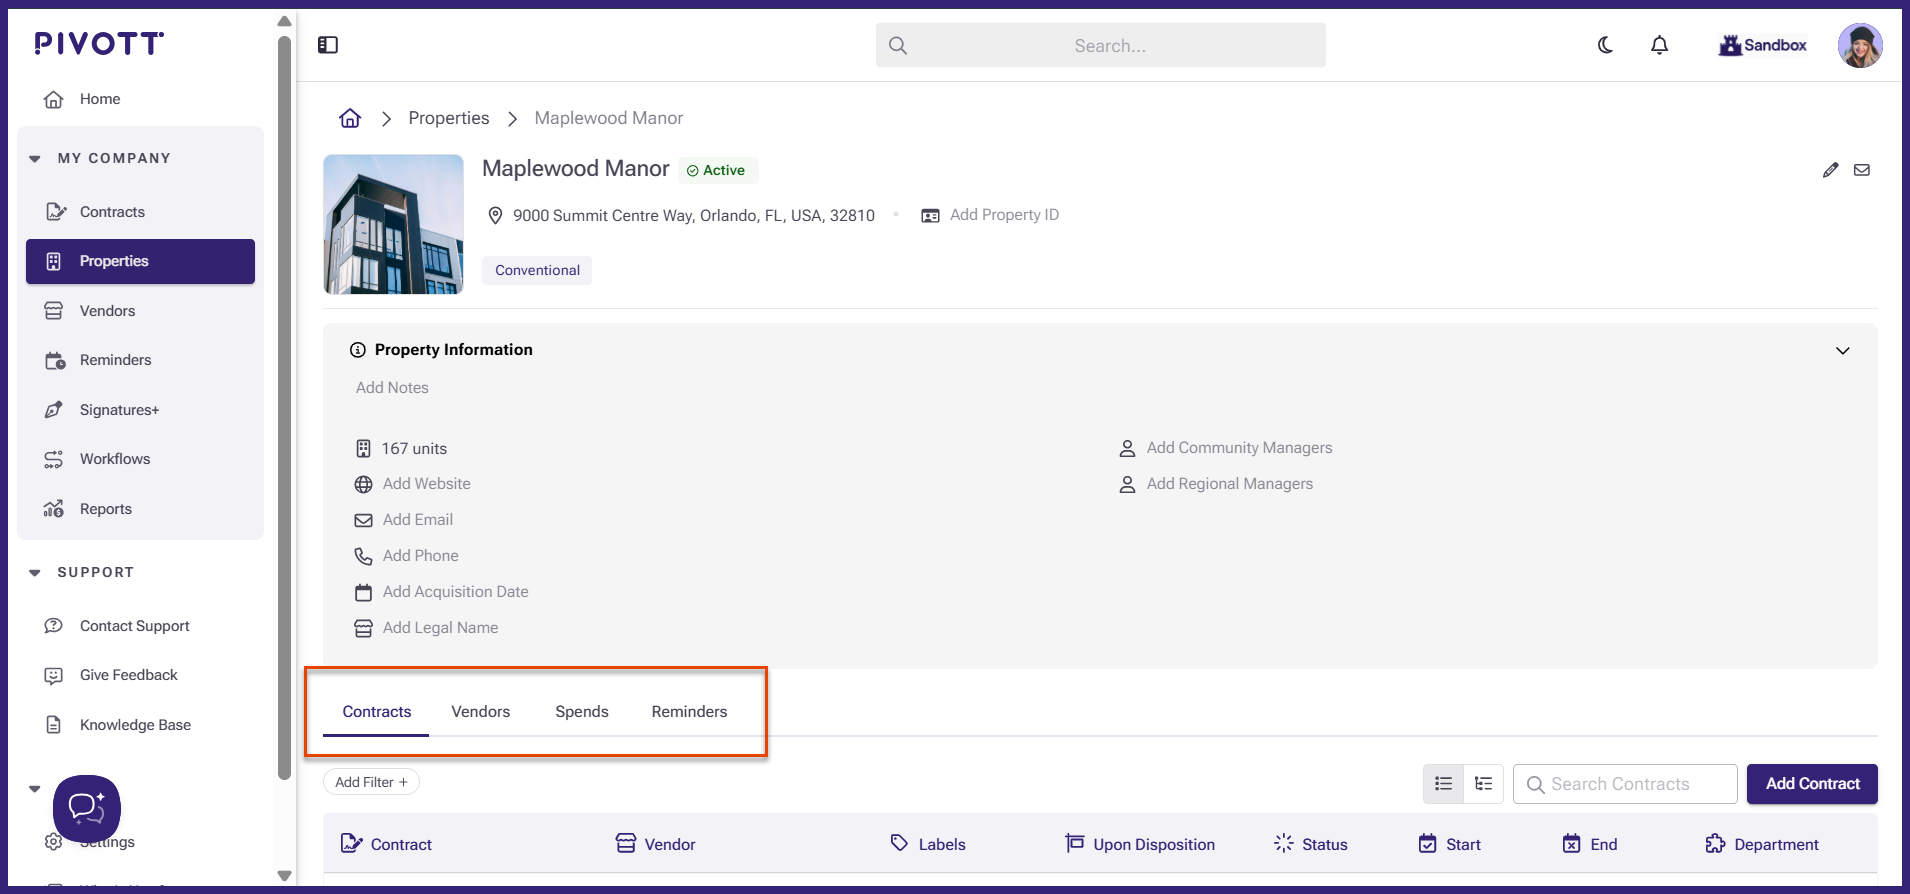Click the Add Contract button

1812,784
